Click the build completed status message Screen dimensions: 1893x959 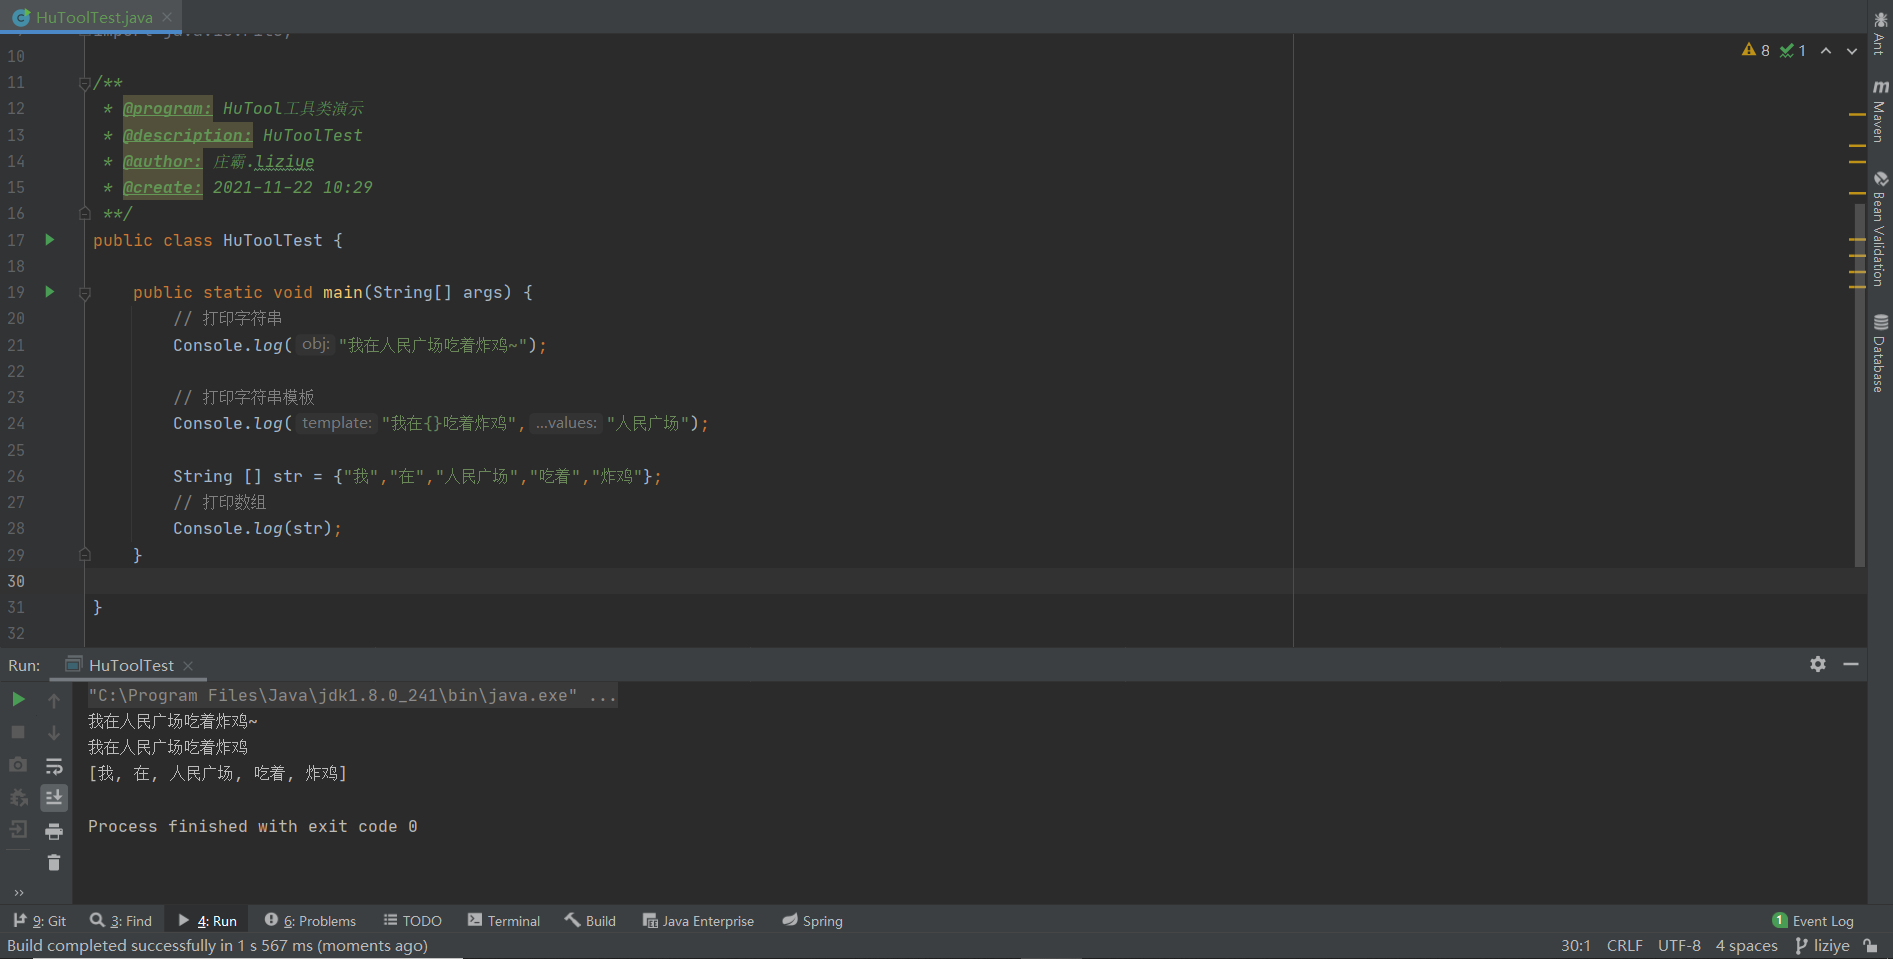click(x=217, y=946)
